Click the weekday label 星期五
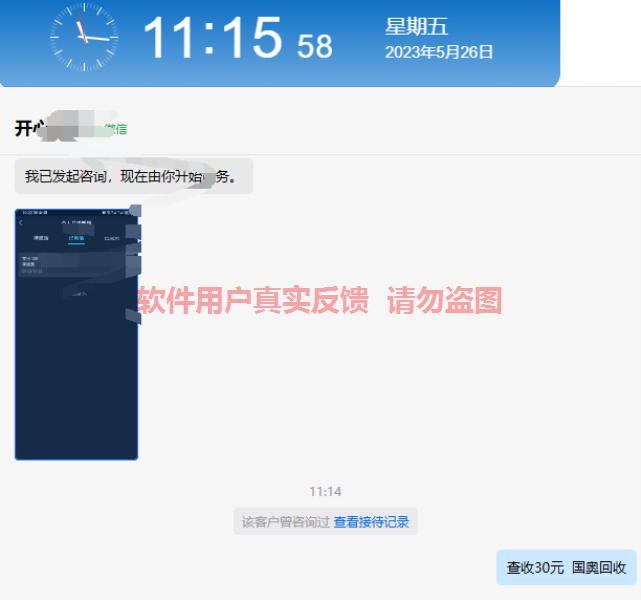The image size is (641, 600). 417,27
